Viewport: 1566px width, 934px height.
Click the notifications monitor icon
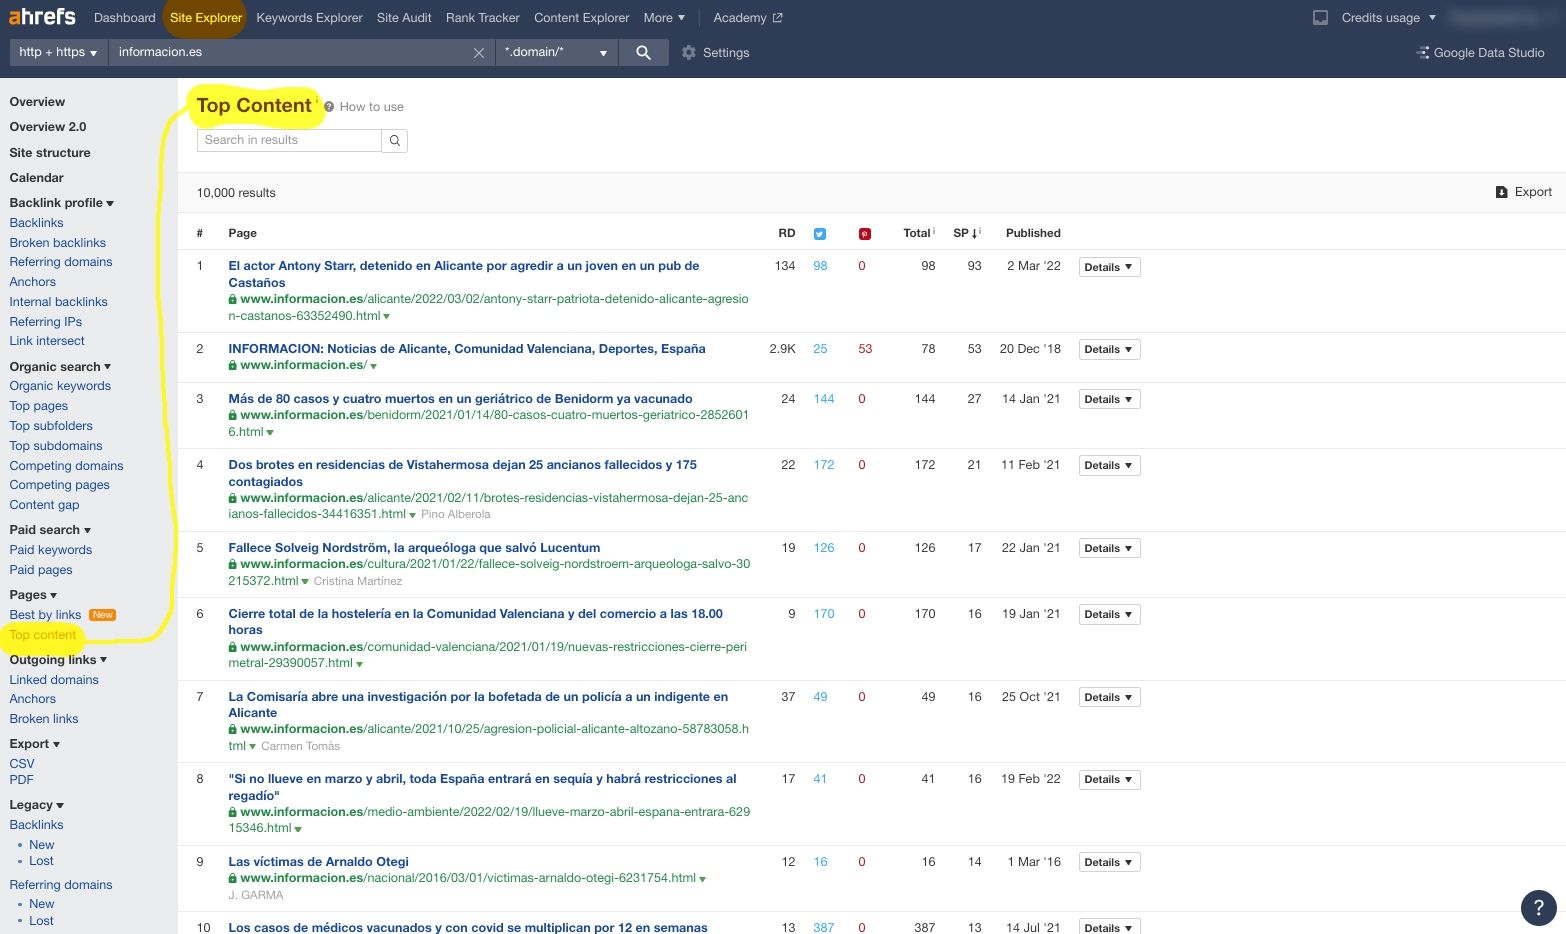coord(1320,18)
